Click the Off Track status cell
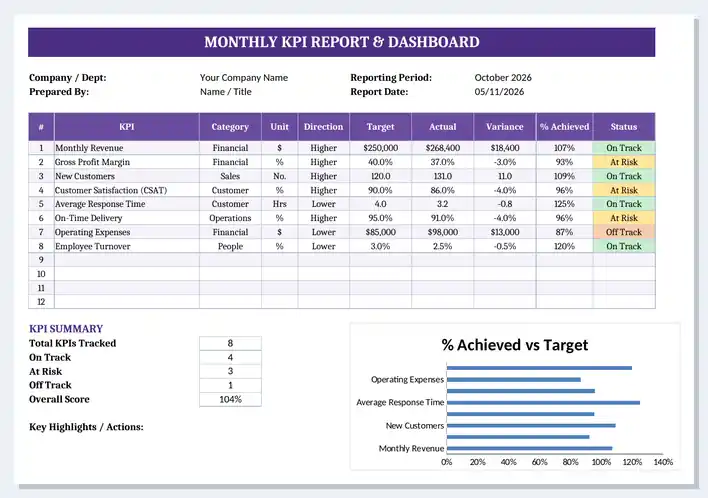Viewport: 708px width, 498px height. [x=624, y=232]
